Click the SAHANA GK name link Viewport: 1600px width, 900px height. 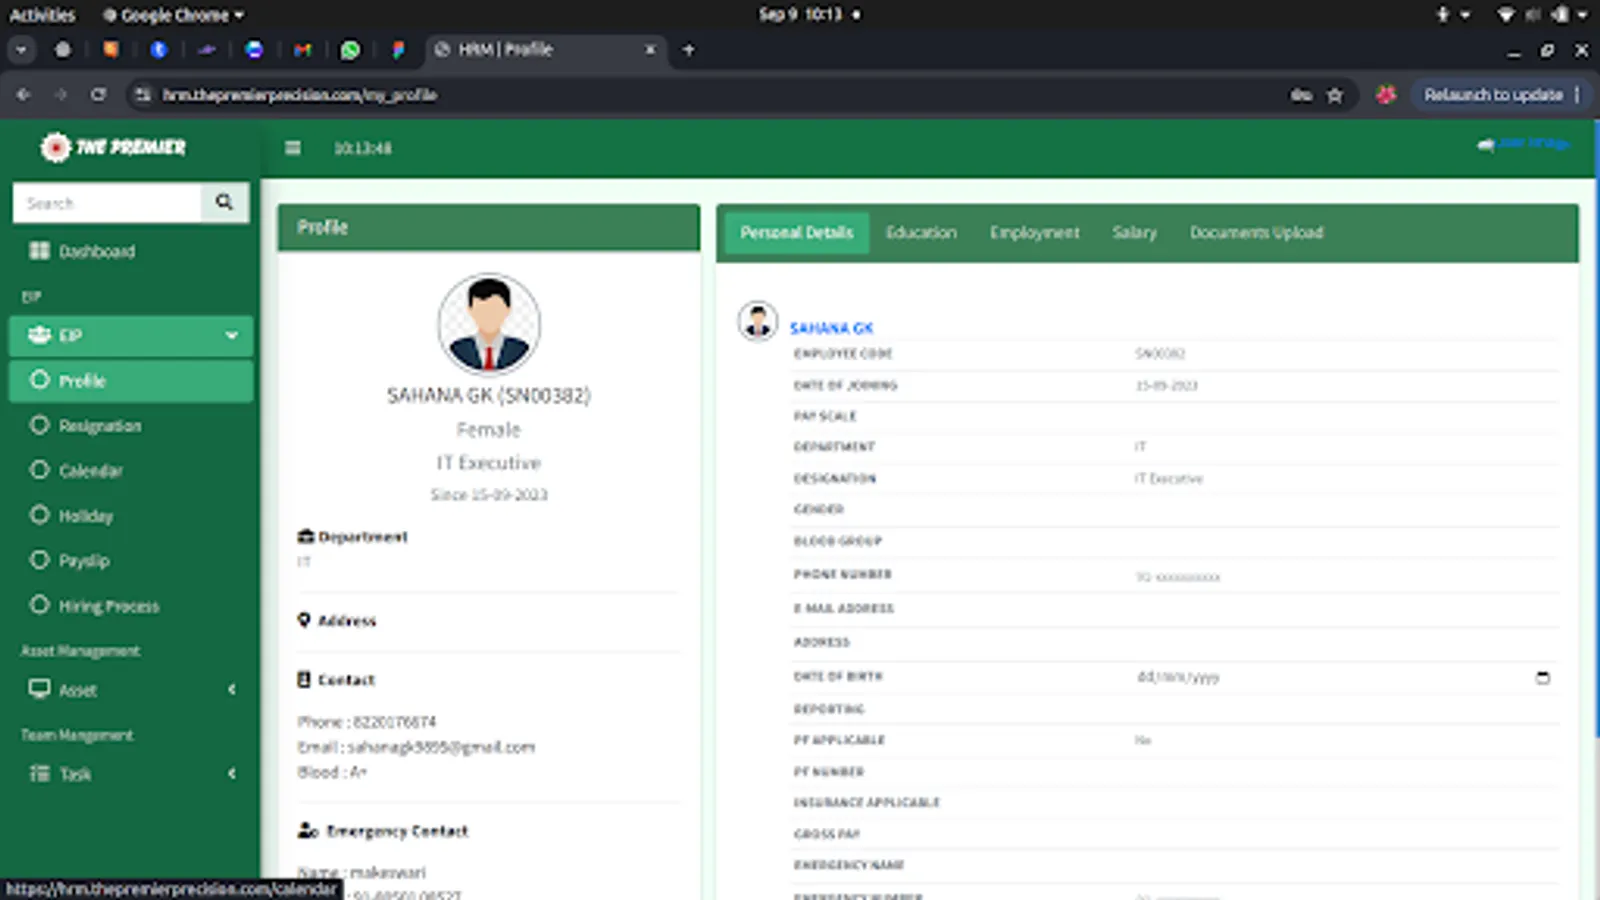point(831,328)
